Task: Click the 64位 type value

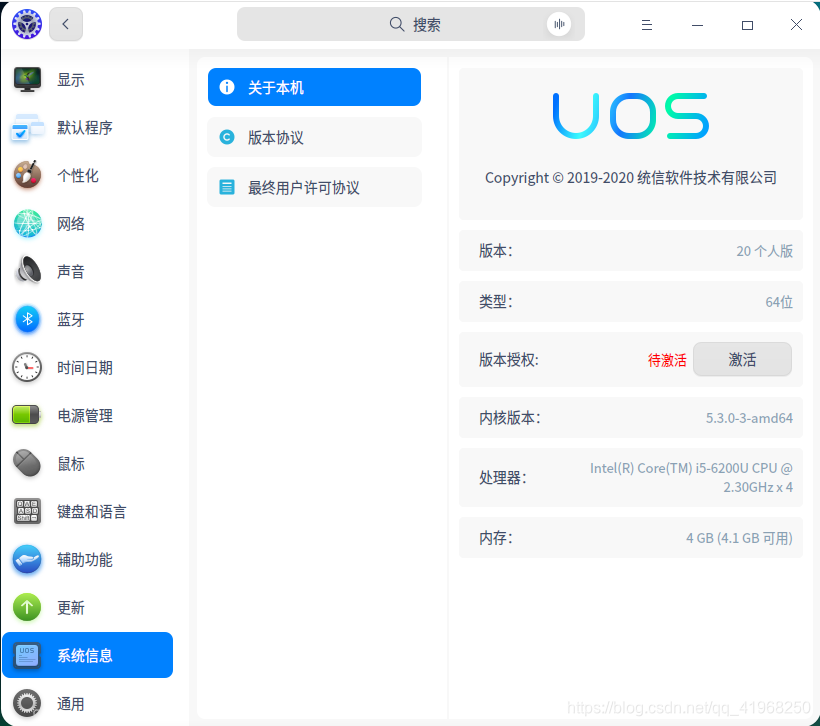Action: [779, 302]
